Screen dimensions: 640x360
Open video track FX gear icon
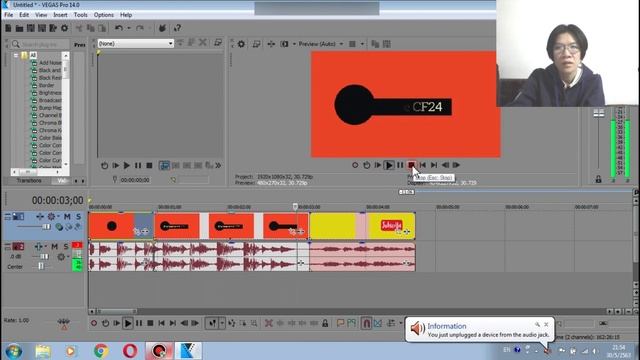pyautogui.click(x=51, y=216)
